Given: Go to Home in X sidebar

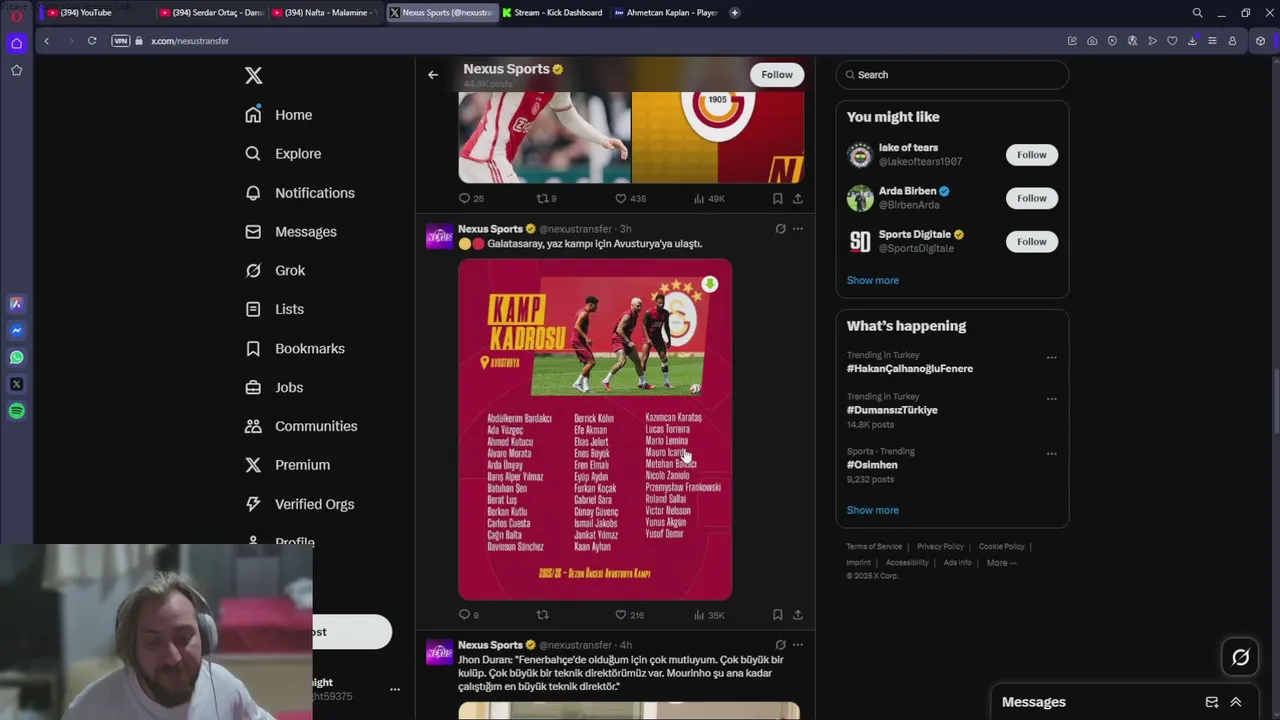Looking at the screenshot, I should [x=279, y=115].
